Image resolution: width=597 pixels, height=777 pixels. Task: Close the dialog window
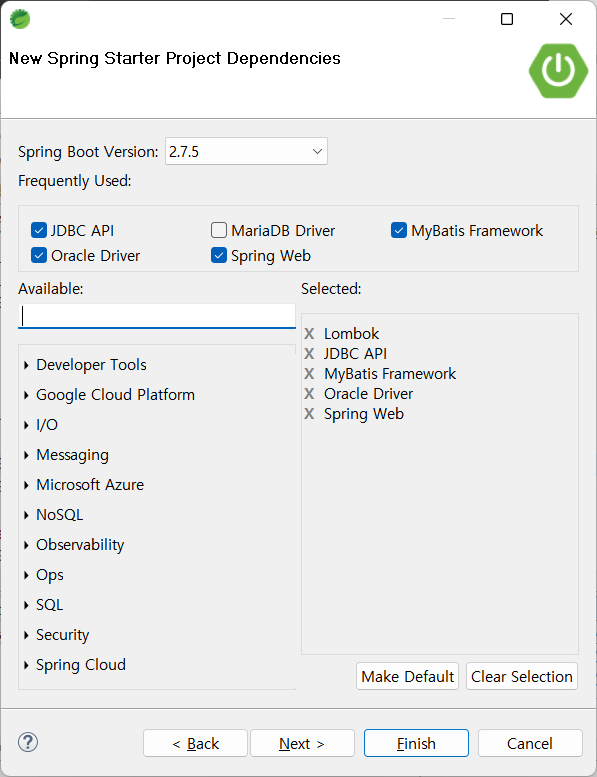tap(566, 19)
